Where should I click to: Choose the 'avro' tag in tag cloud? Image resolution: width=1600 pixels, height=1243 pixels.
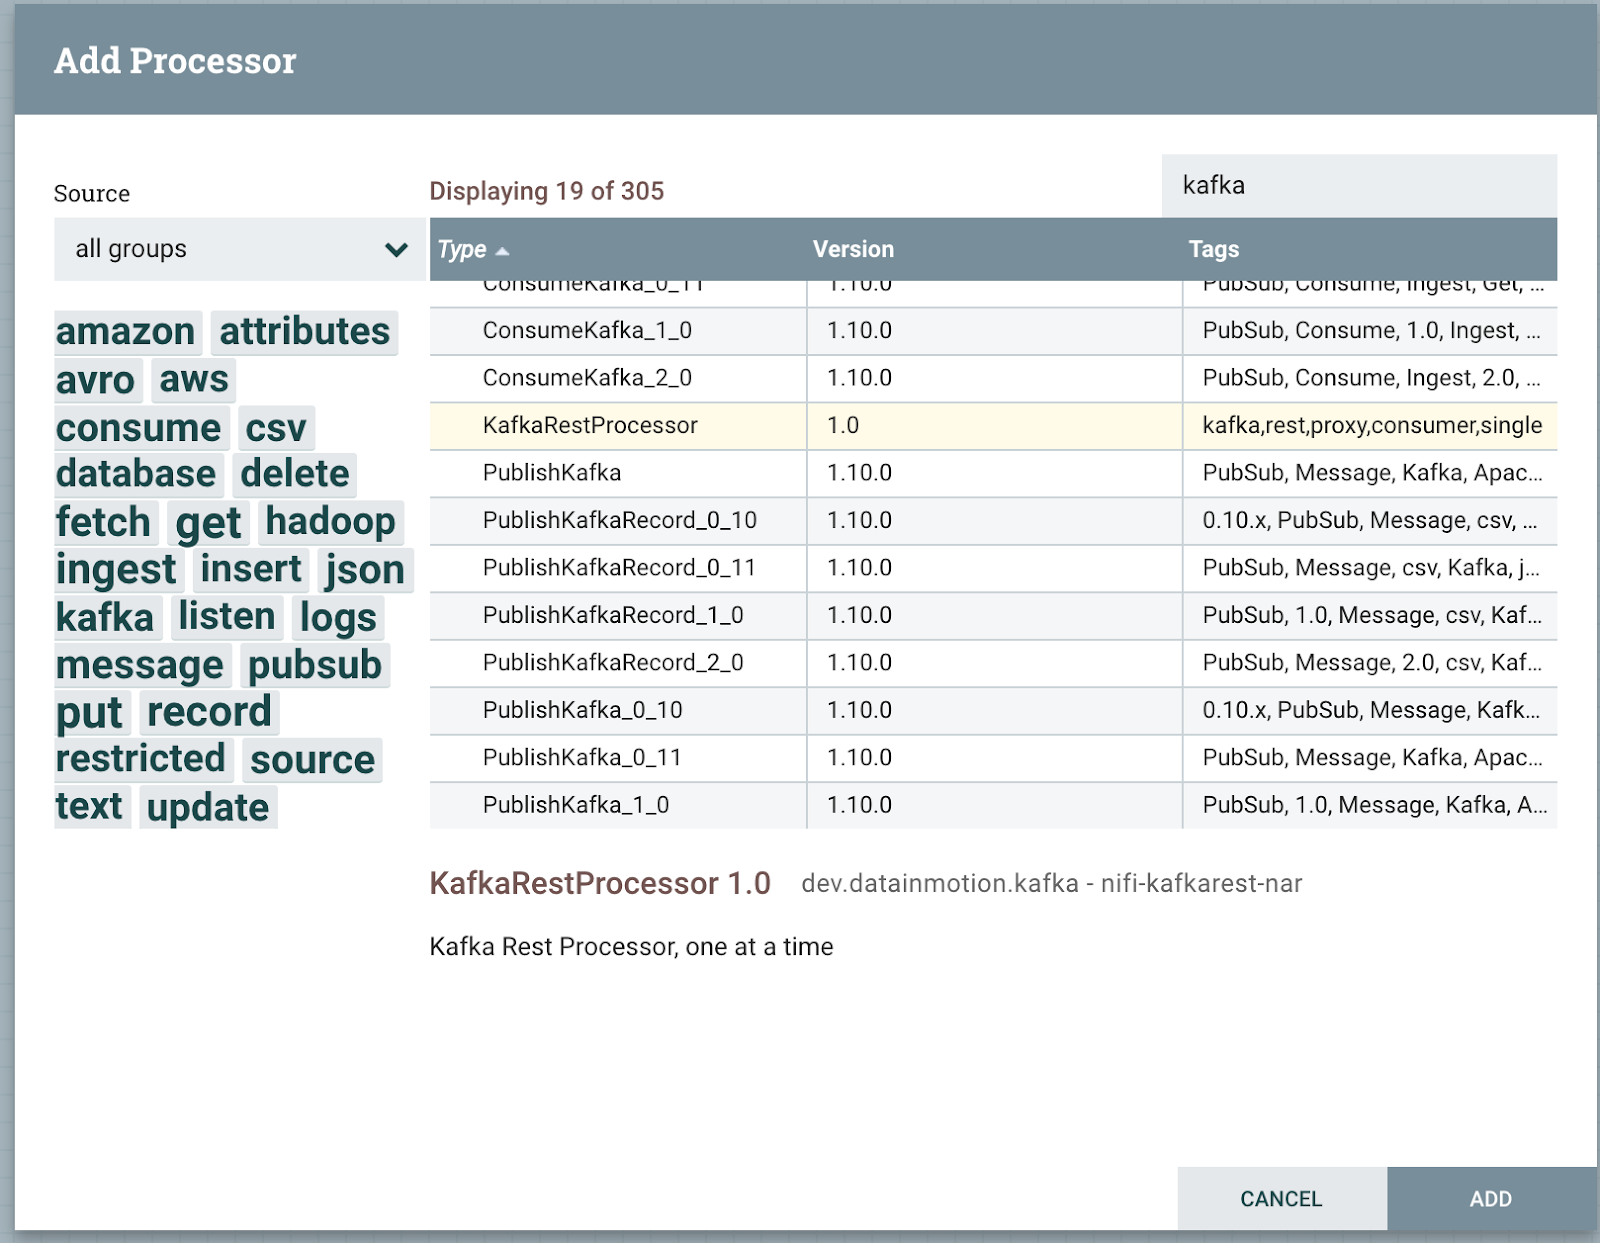(95, 380)
